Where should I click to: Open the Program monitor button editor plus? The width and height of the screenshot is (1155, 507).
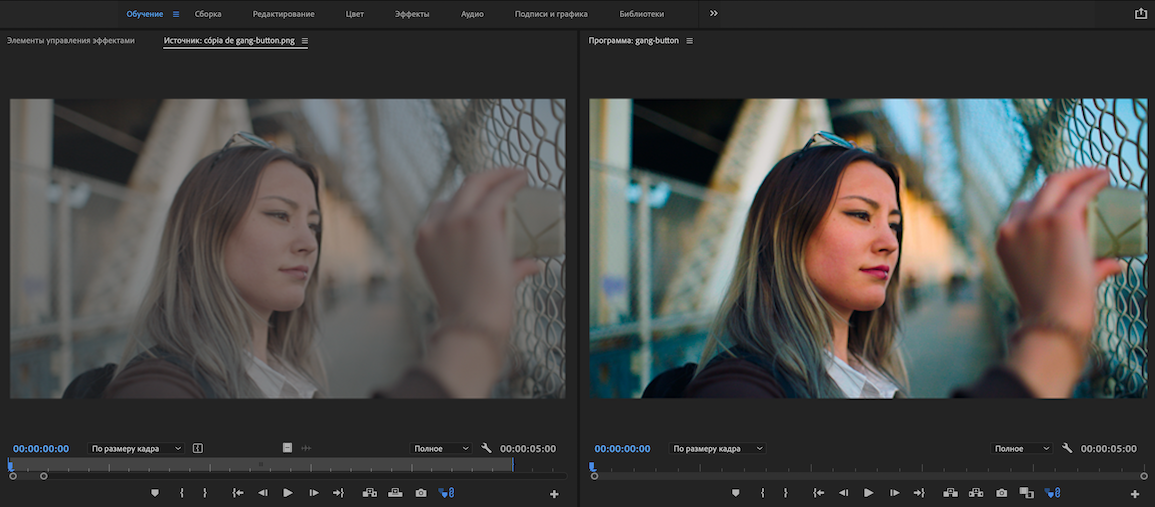tap(1135, 494)
